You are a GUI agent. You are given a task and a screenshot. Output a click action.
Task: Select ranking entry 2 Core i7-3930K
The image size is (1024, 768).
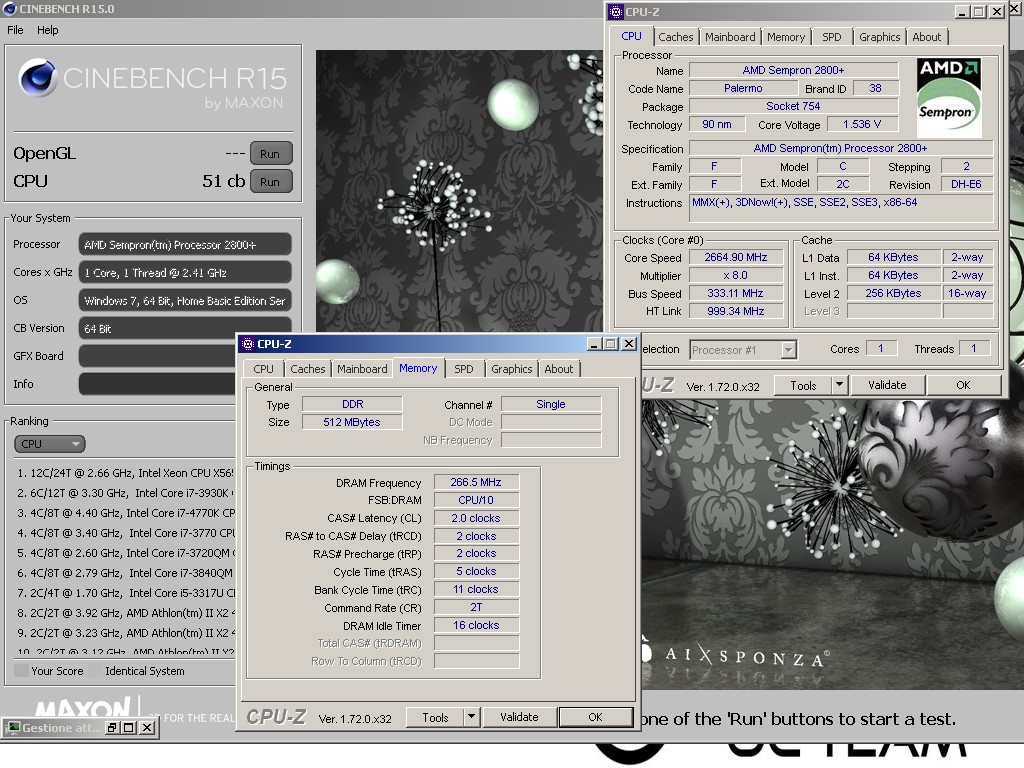pos(124,493)
